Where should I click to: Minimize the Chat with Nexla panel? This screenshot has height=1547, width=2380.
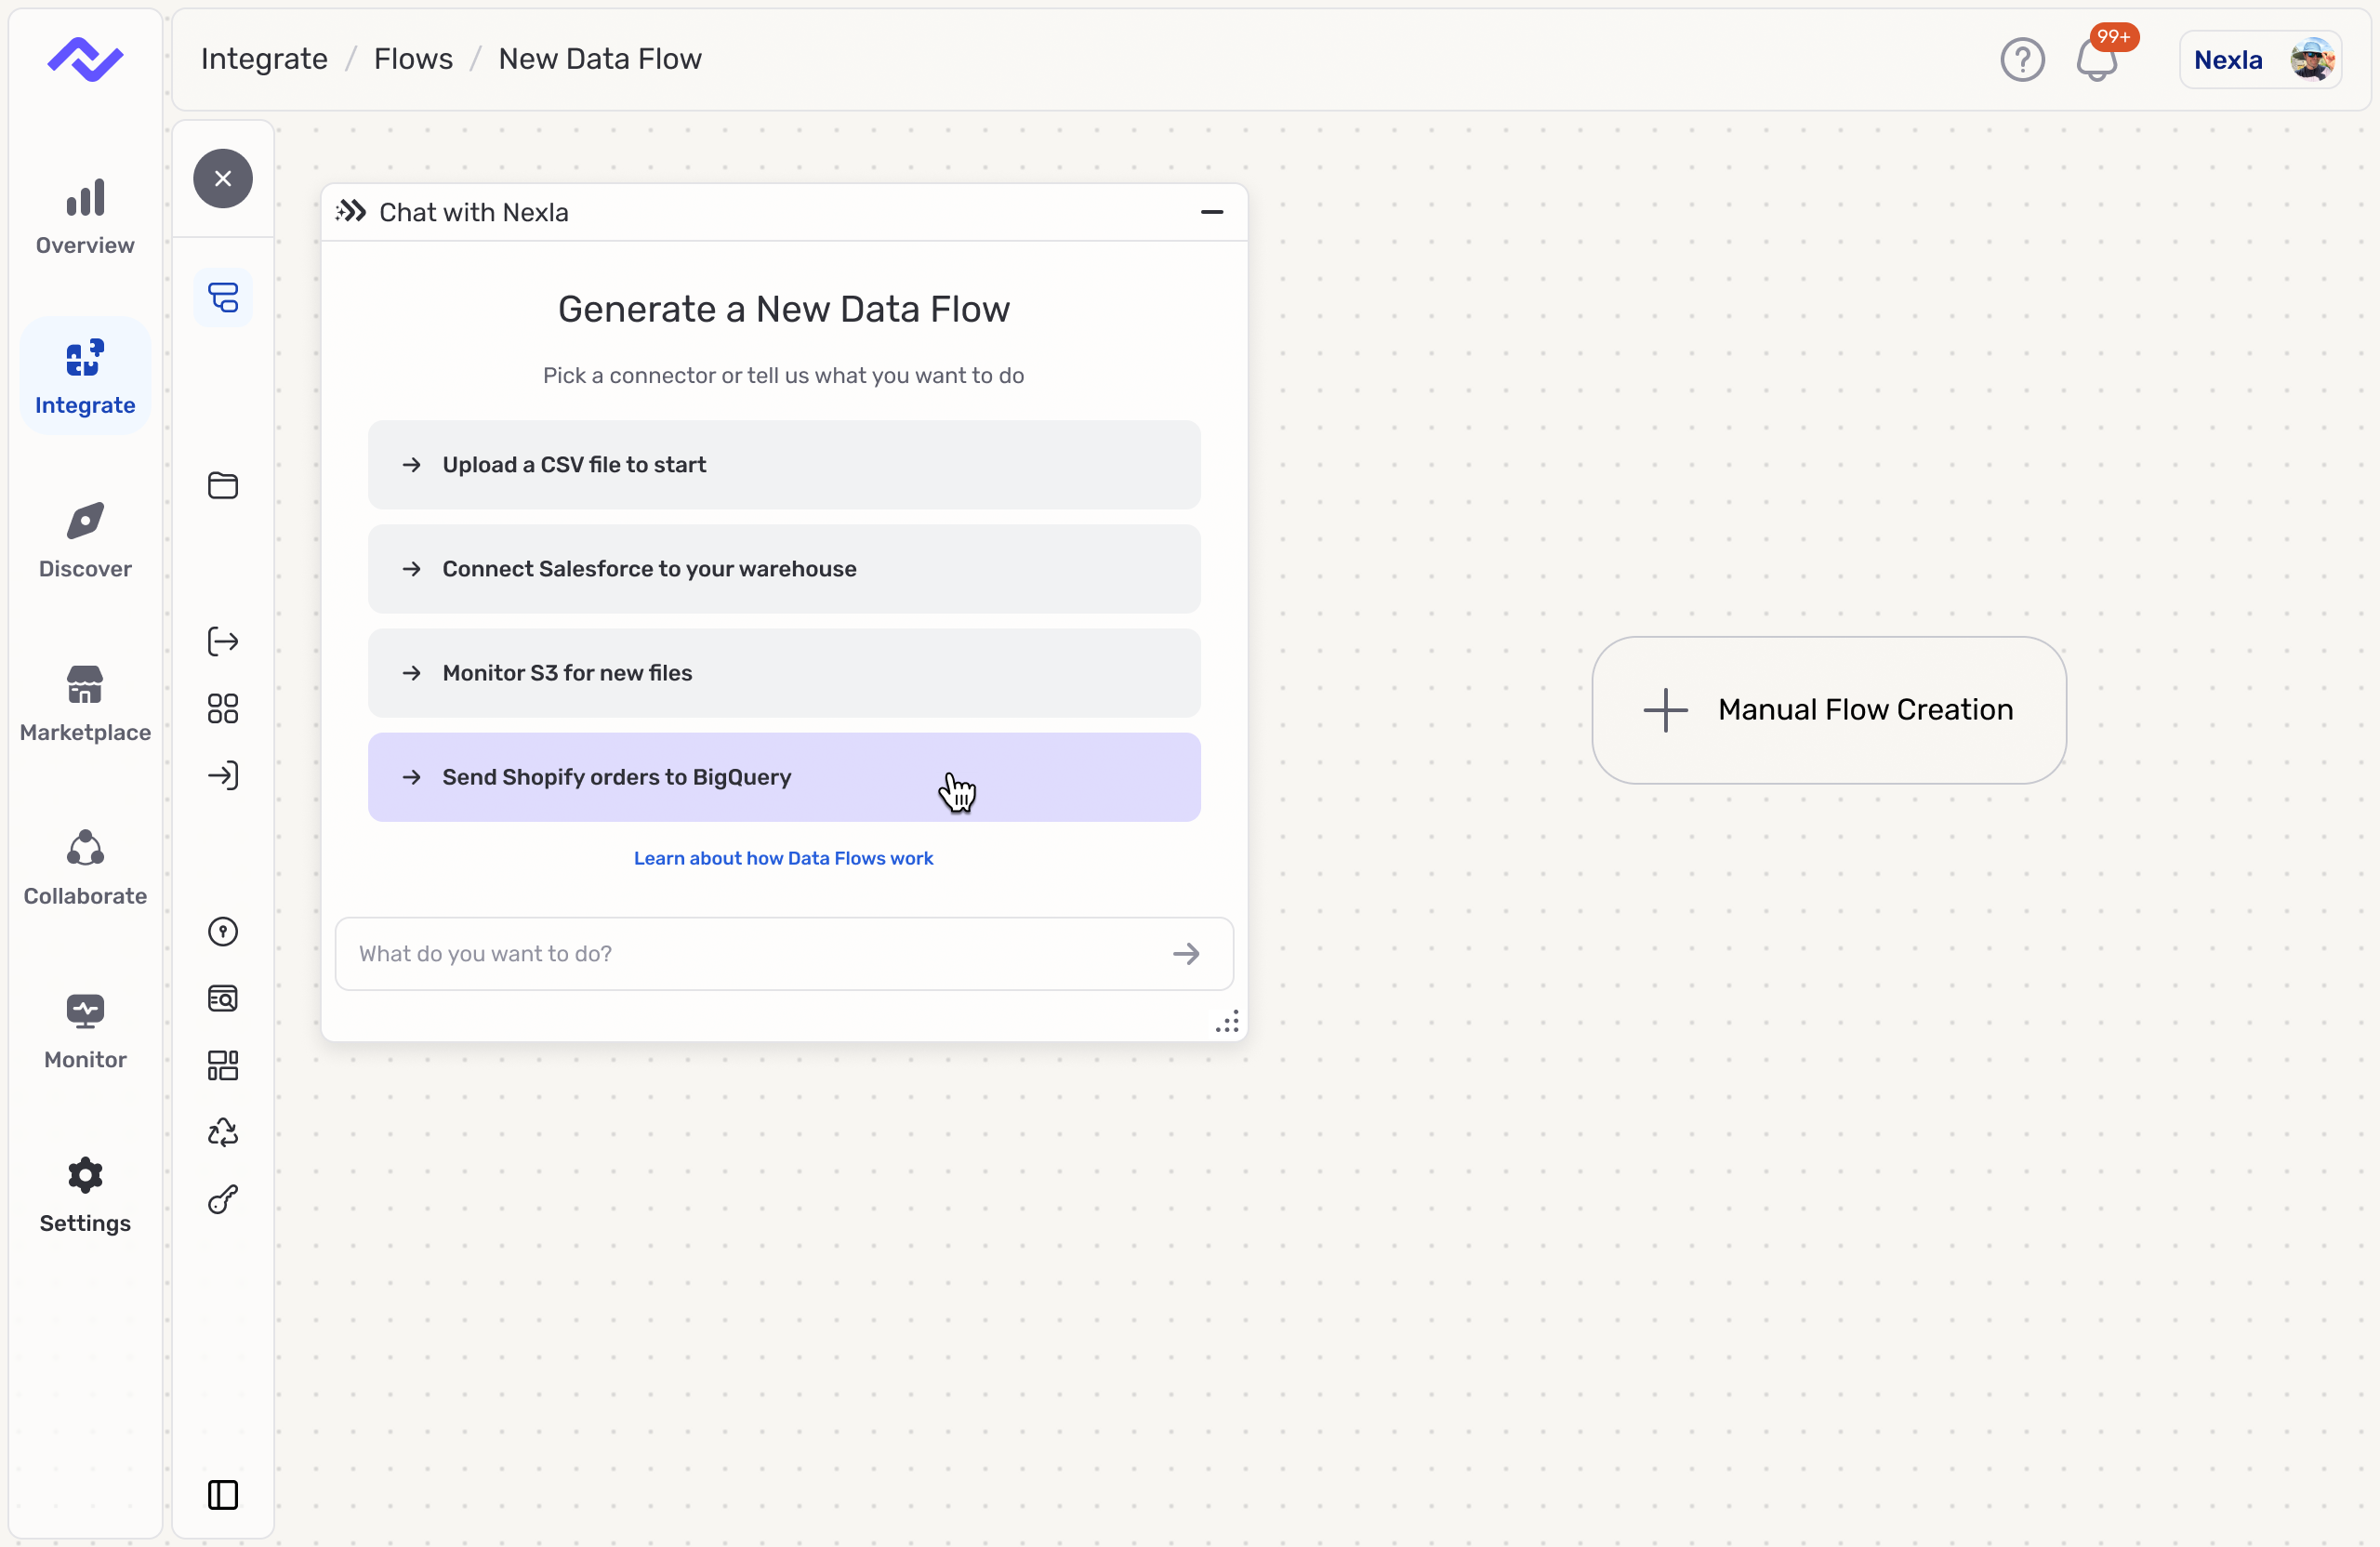point(1212,212)
